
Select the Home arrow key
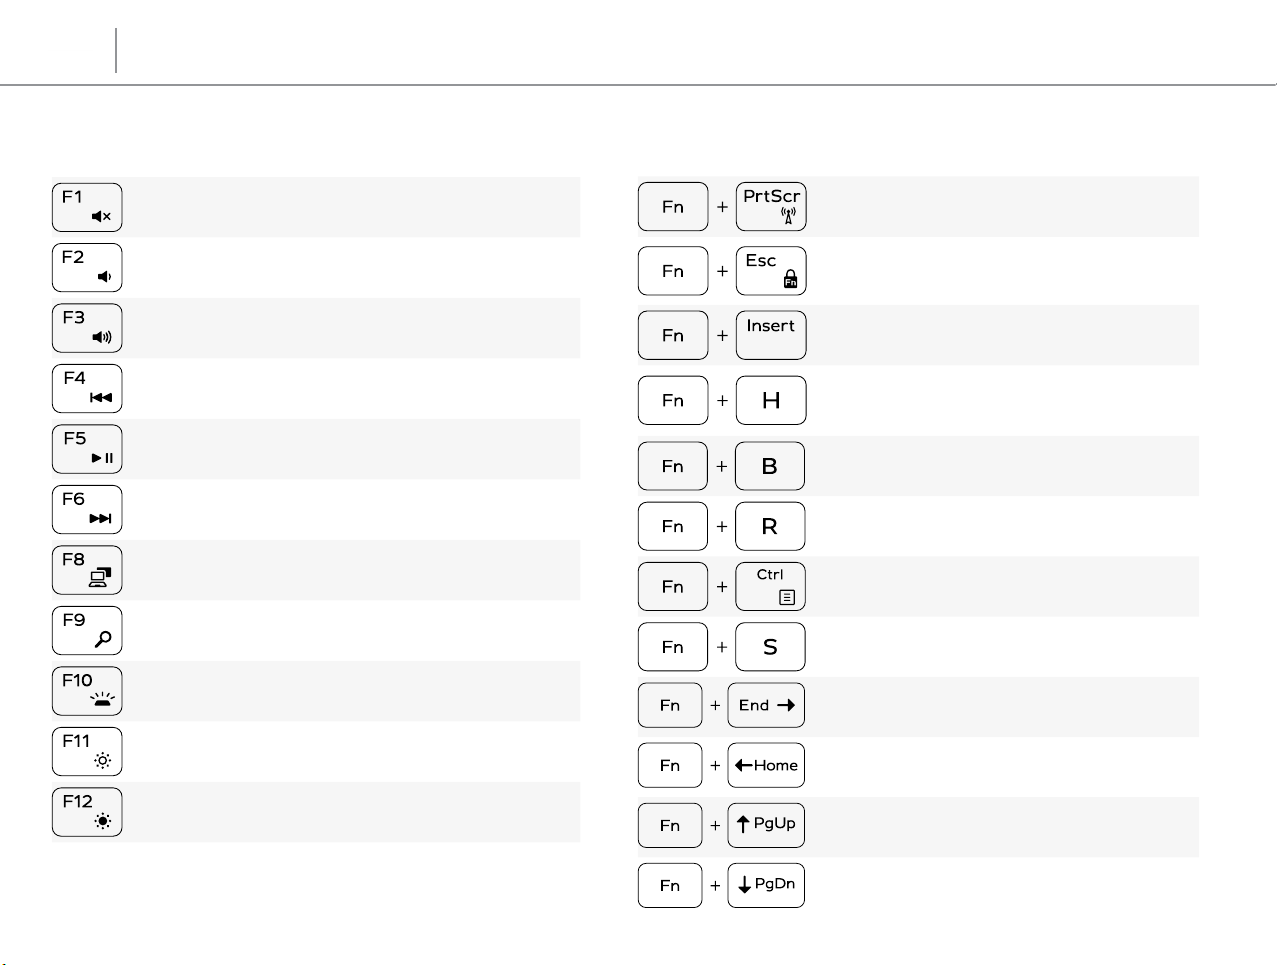(766, 766)
